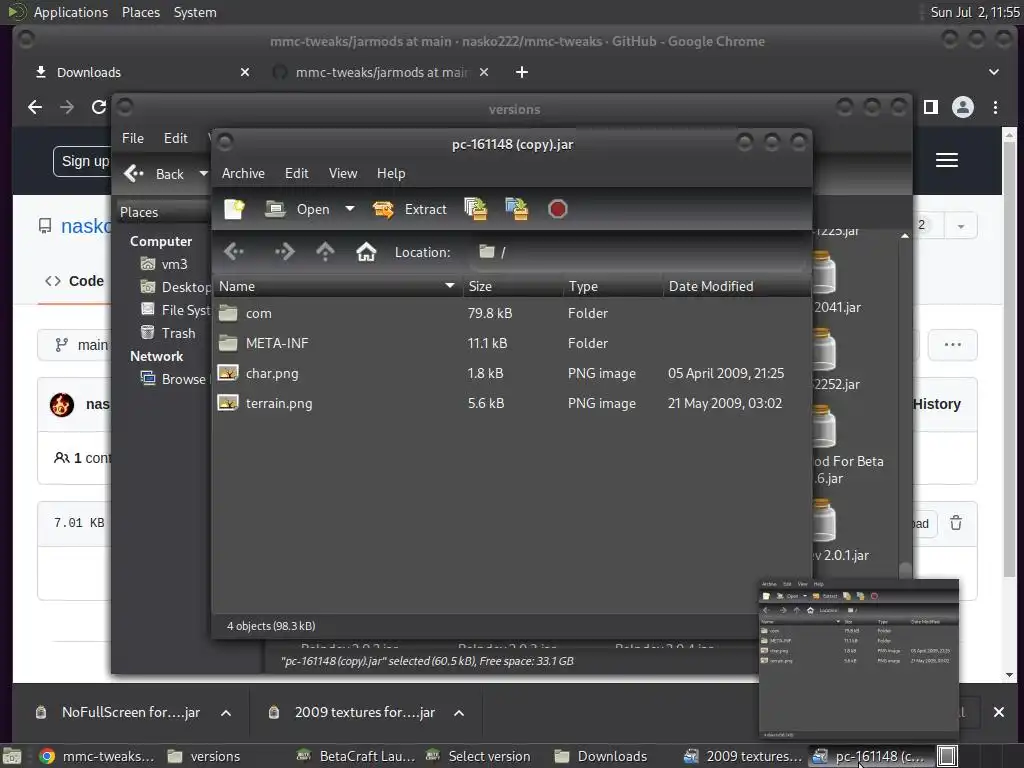Select vm3 in Places sidebar
This screenshot has height=768, width=1024.
165,264
